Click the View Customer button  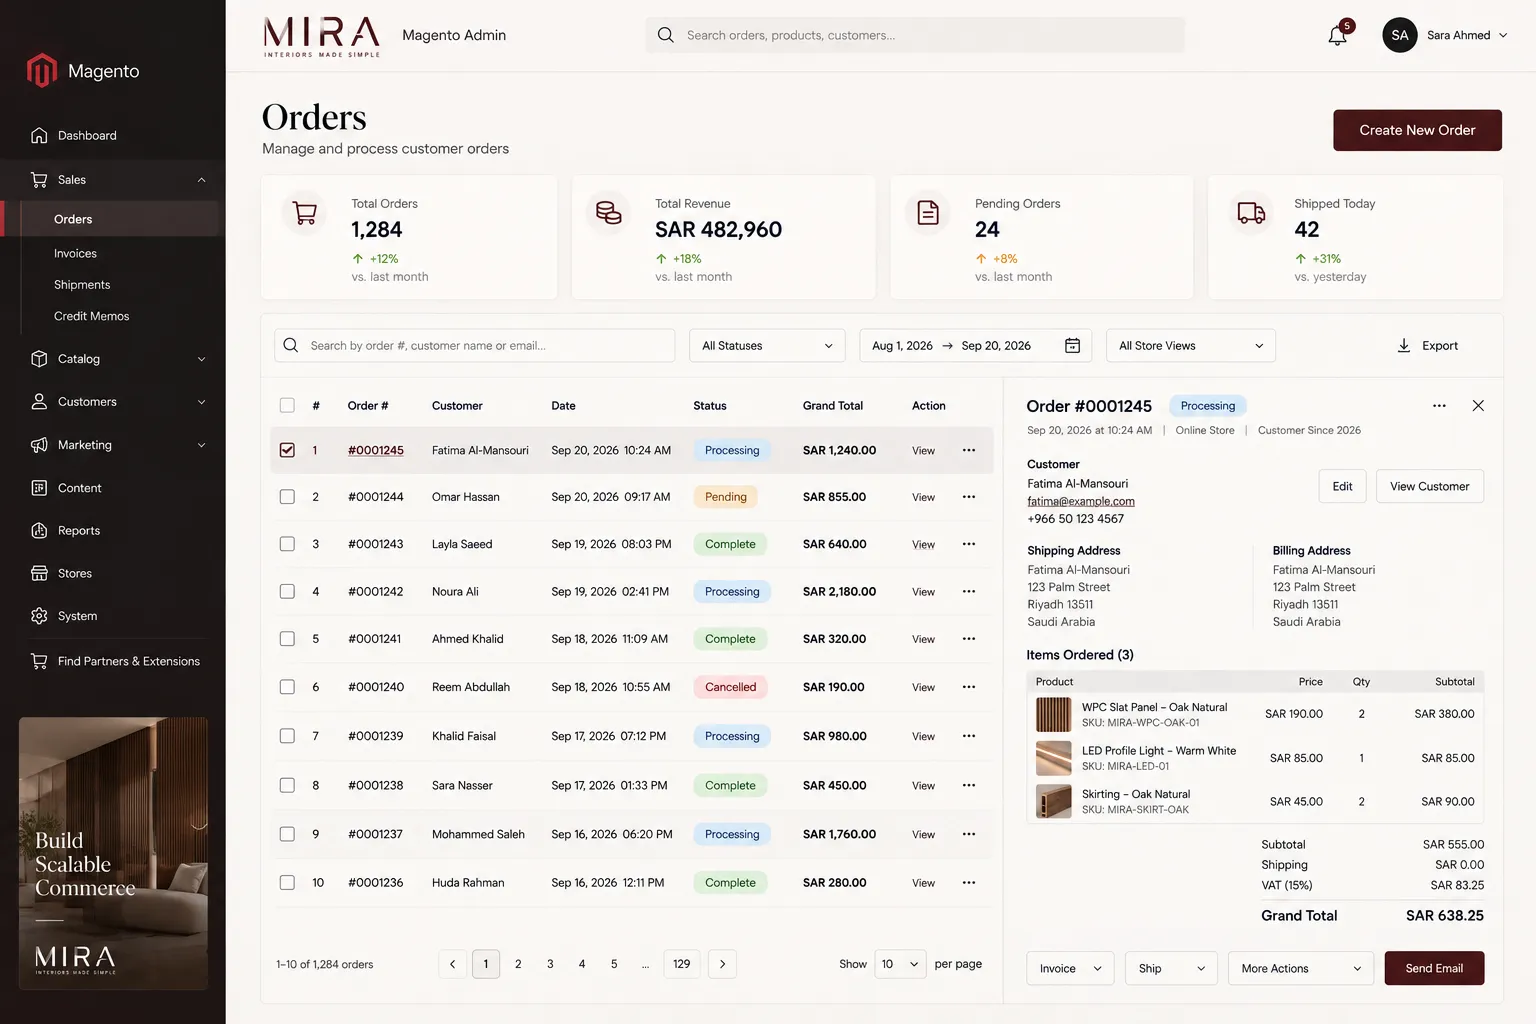(x=1429, y=486)
